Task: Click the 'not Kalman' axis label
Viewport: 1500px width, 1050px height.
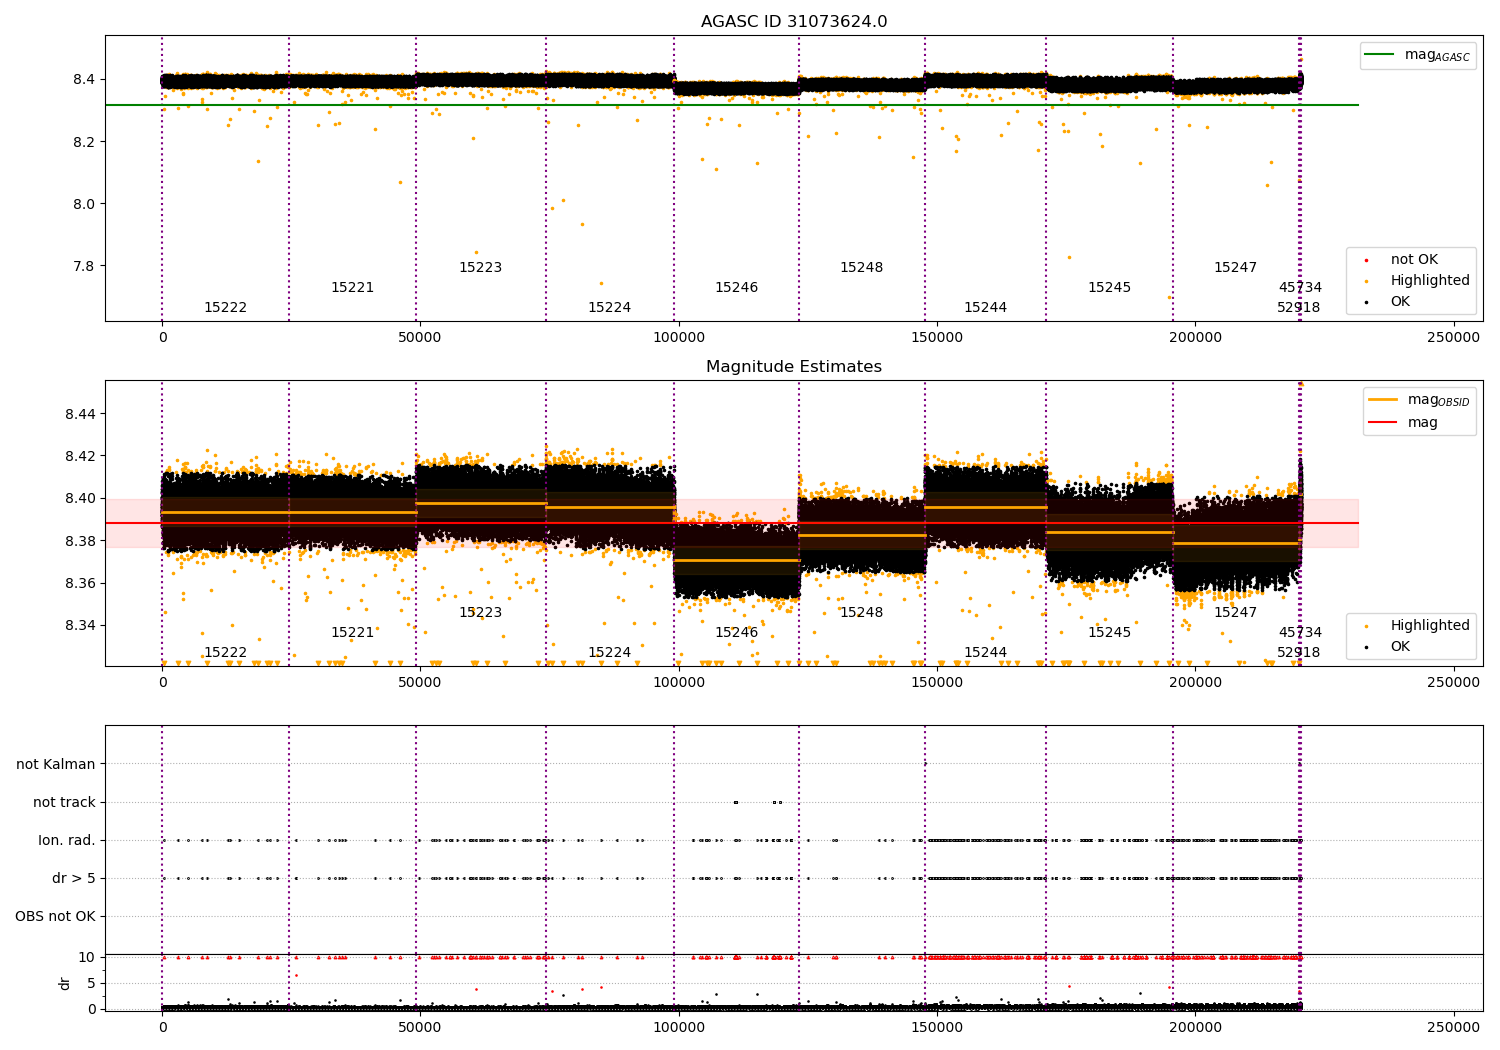Action: pyautogui.click(x=56, y=764)
